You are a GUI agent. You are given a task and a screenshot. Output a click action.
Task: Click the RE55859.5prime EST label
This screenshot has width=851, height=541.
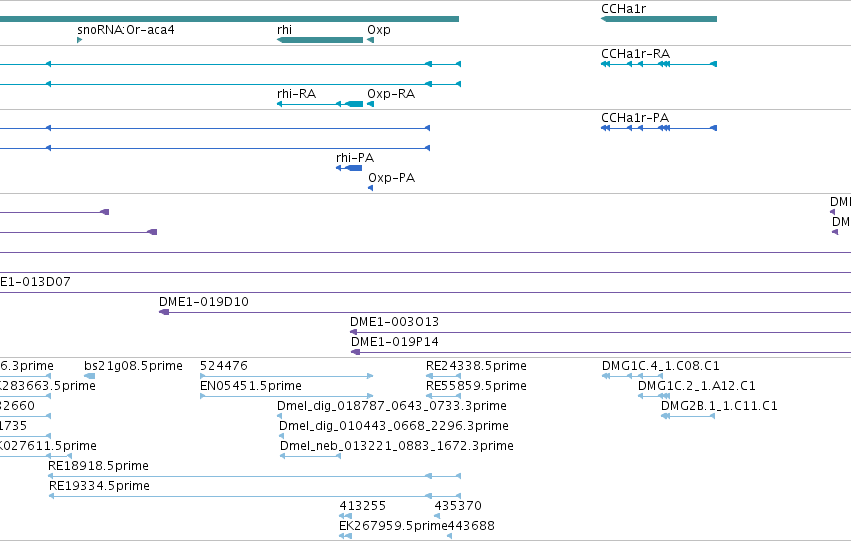tap(476, 386)
